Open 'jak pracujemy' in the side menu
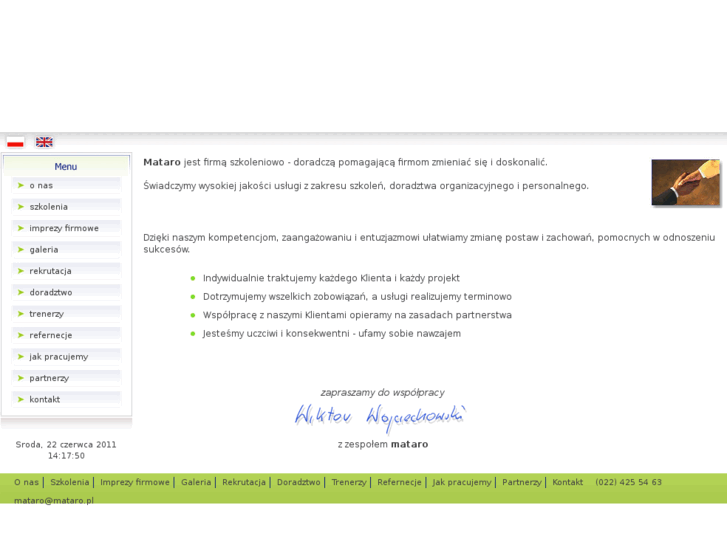Screen dimensions: 727x545 [66, 356]
